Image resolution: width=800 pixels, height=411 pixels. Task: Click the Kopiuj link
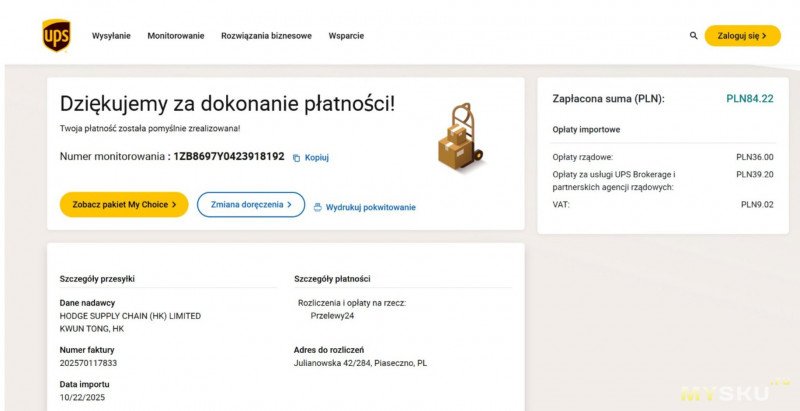(317, 158)
